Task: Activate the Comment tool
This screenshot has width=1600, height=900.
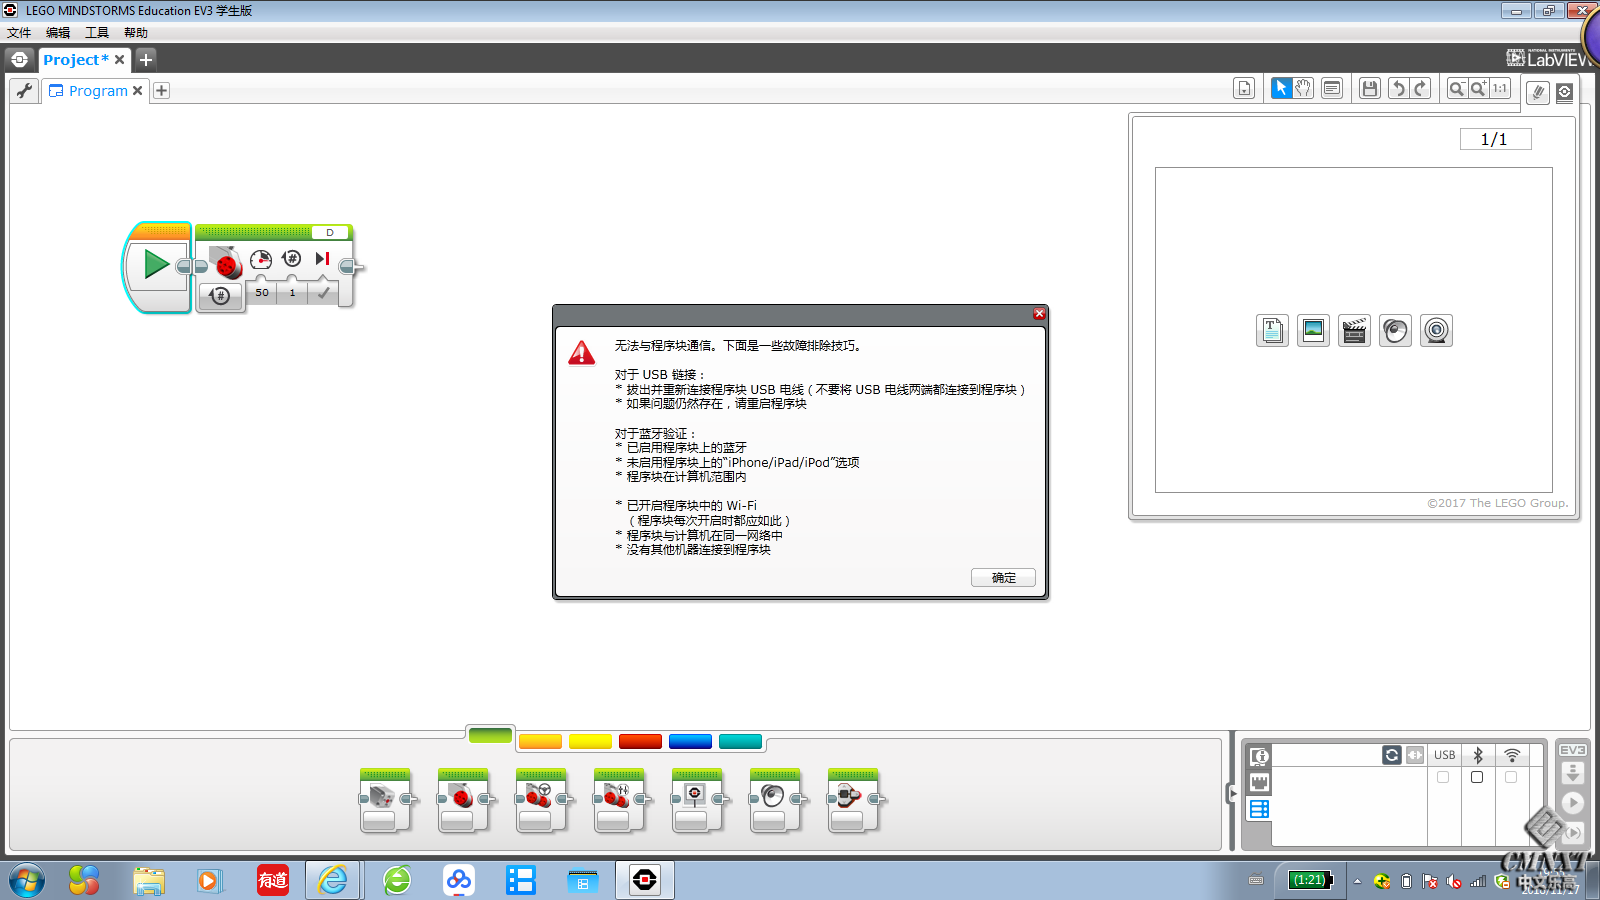Action: click(1332, 88)
